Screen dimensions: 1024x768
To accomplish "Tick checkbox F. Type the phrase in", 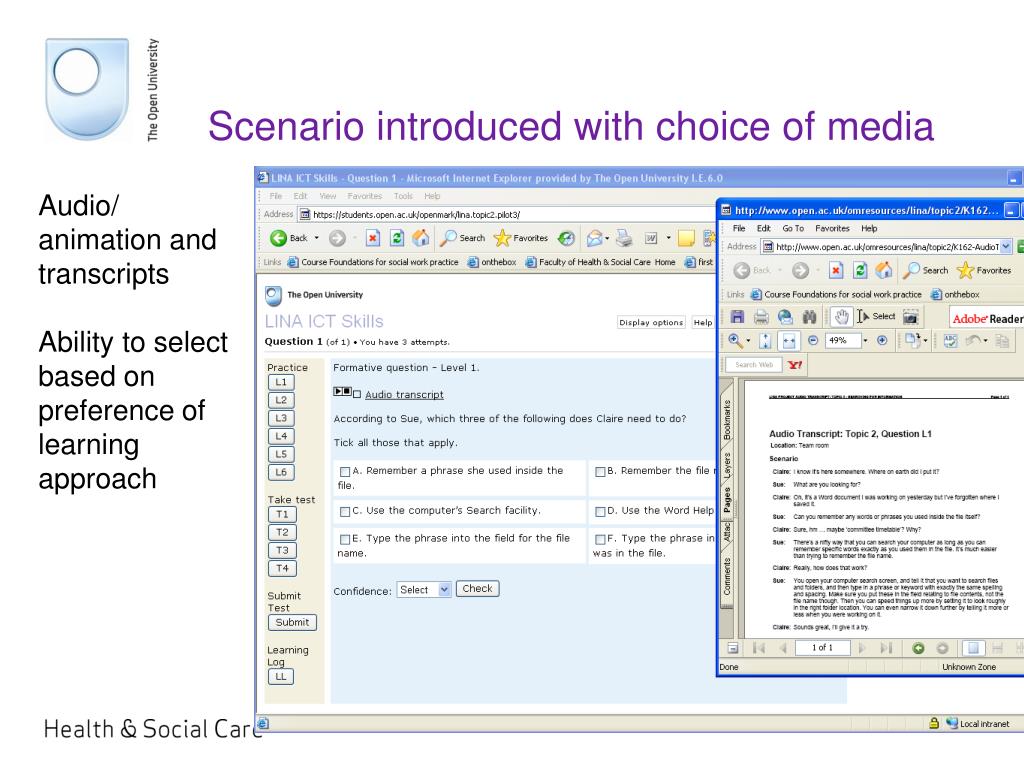I will coord(600,539).
